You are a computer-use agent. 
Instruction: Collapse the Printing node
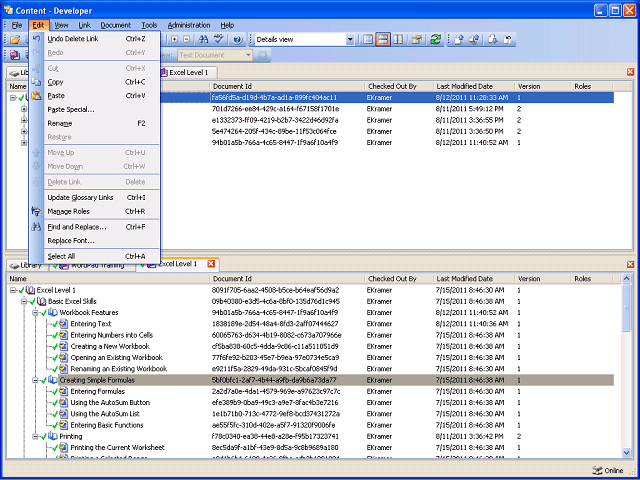[x=35, y=436]
